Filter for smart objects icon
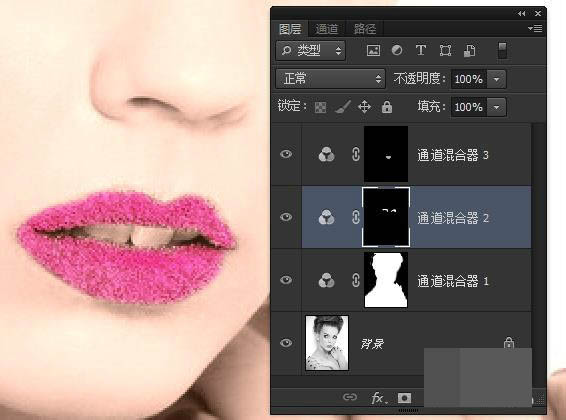 coord(469,51)
